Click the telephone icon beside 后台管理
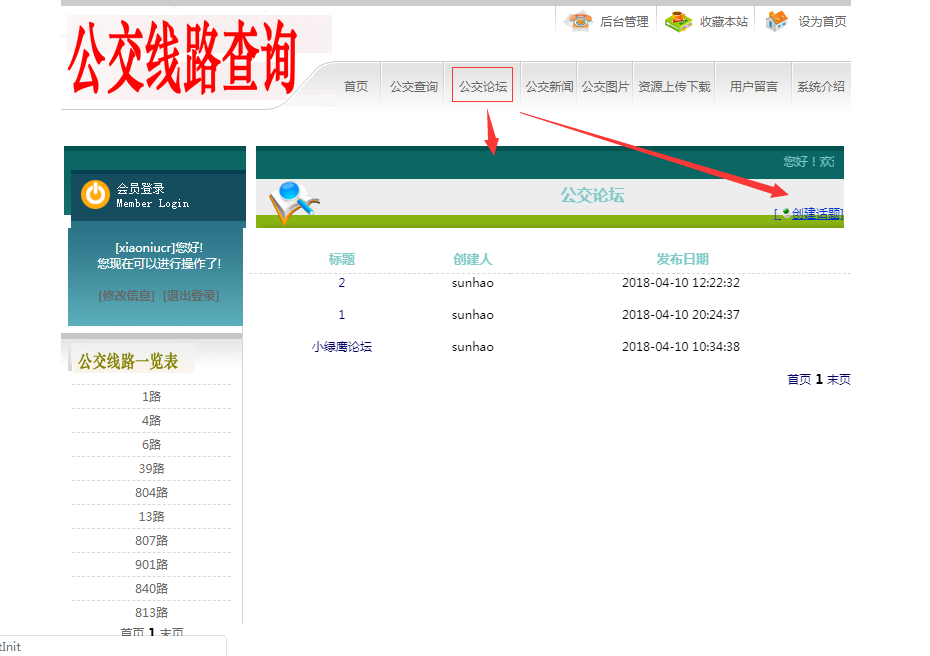Image resolution: width=930 pixels, height=656 pixels. (578, 21)
